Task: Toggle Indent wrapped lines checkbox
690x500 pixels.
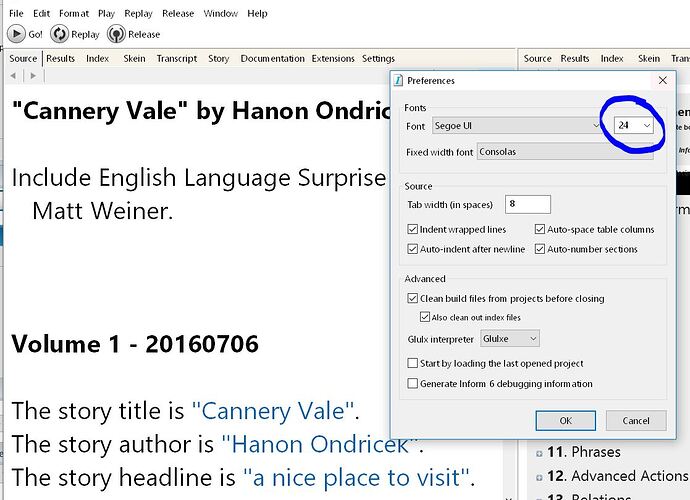Action: (x=413, y=230)
